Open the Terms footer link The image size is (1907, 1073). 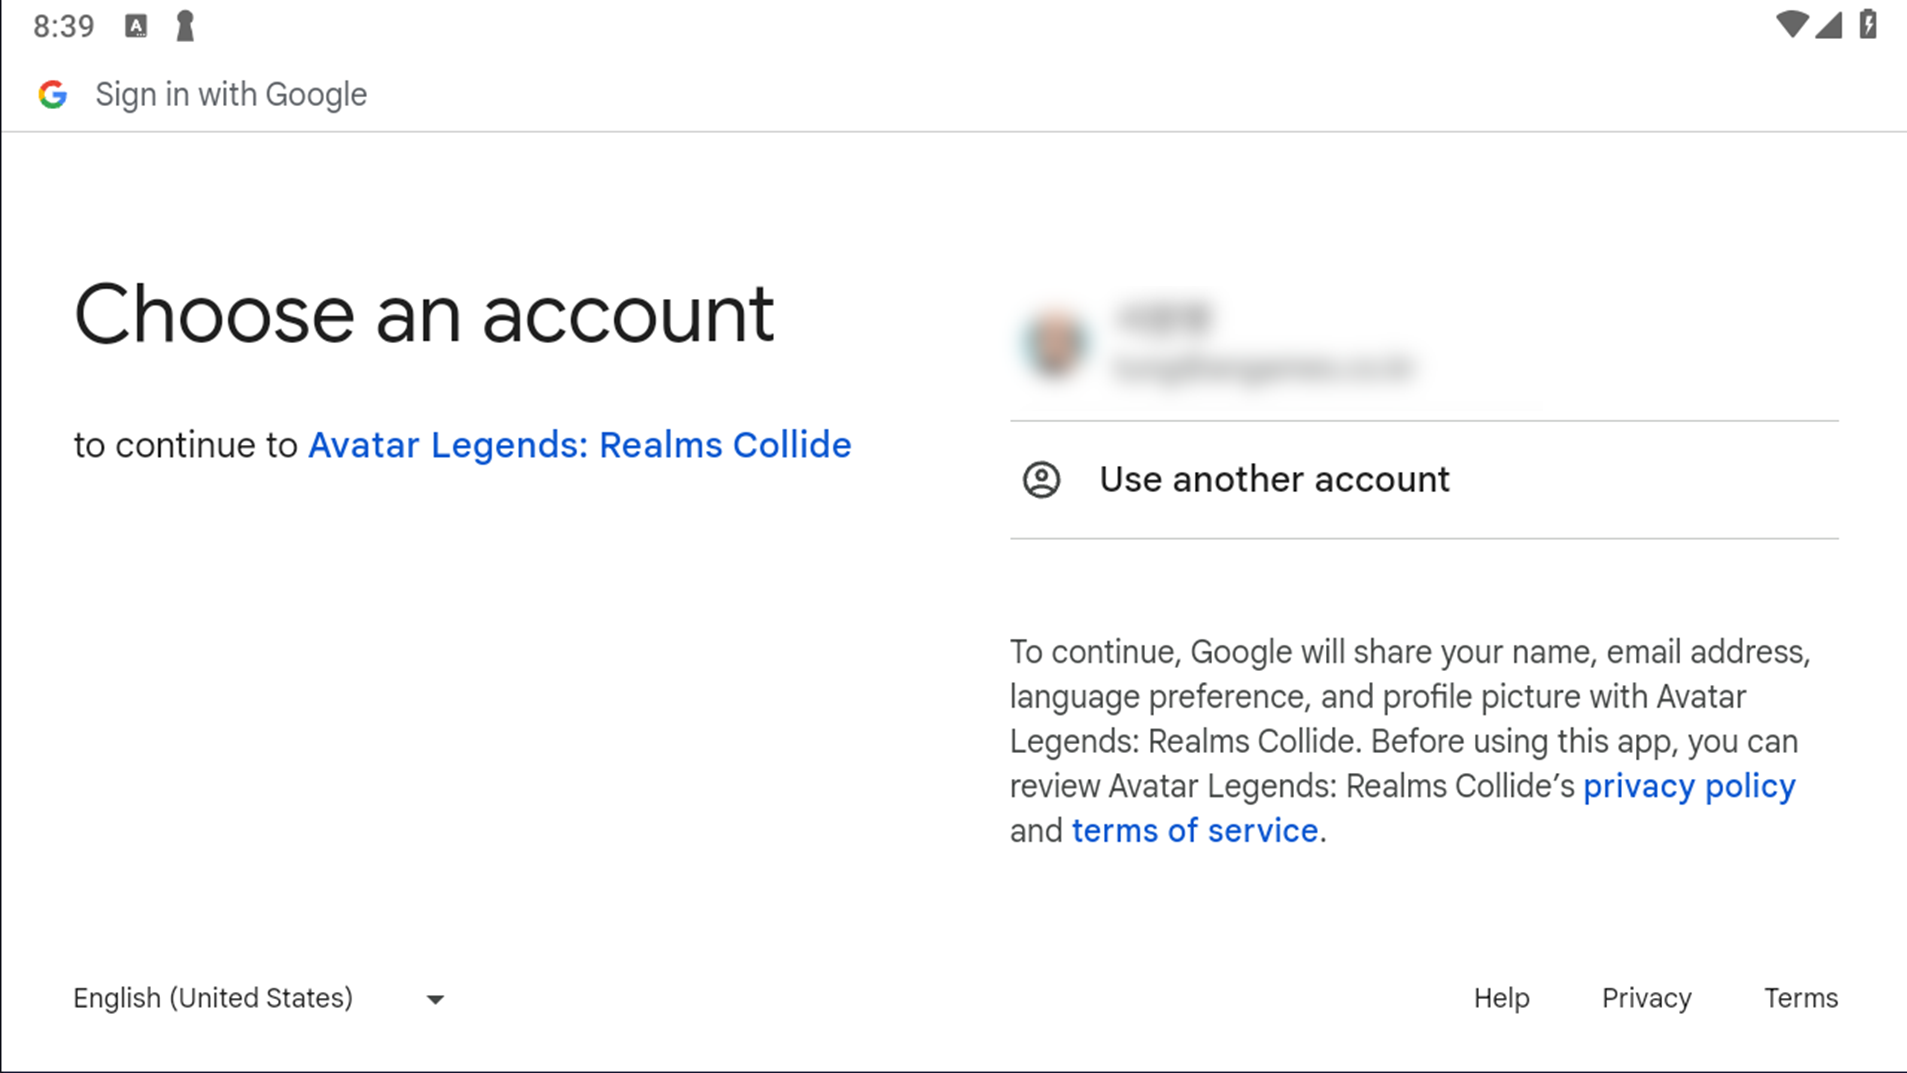coord(1800,998)
